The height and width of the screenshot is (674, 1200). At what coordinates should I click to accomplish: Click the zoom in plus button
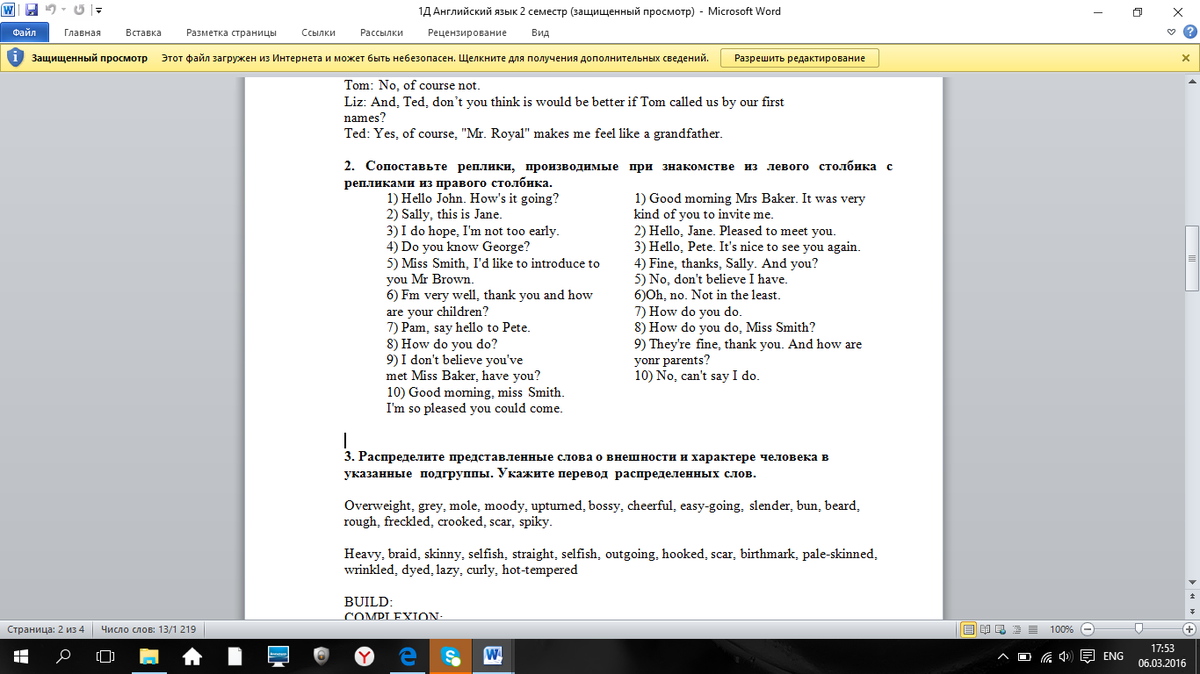[x=1188, y=630]
